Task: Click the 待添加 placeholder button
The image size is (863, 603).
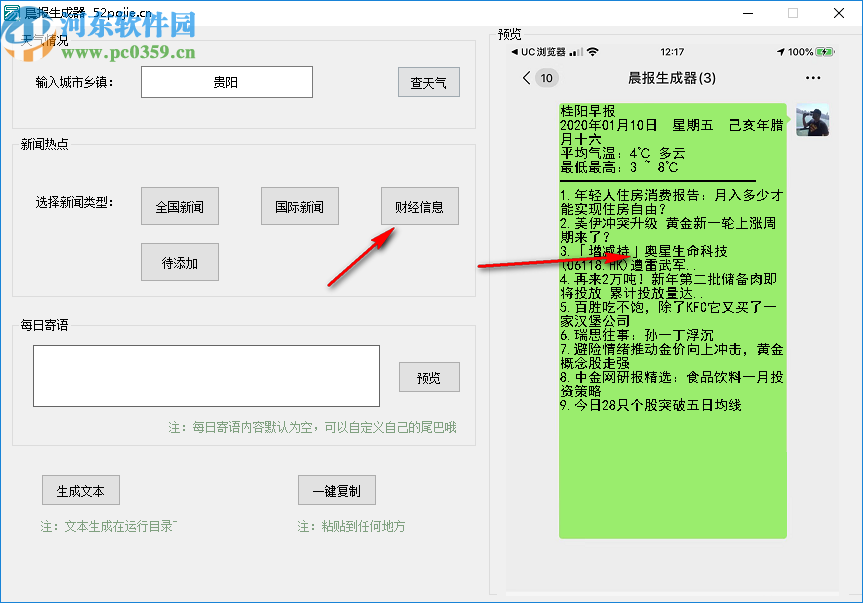Action: pyautogui.click(x=180, y=262)
